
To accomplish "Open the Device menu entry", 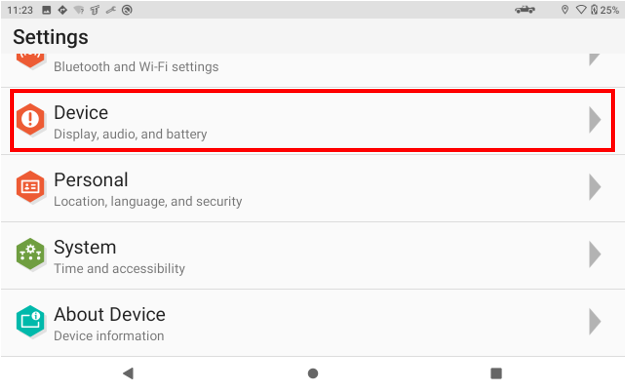I will point(313,120).
